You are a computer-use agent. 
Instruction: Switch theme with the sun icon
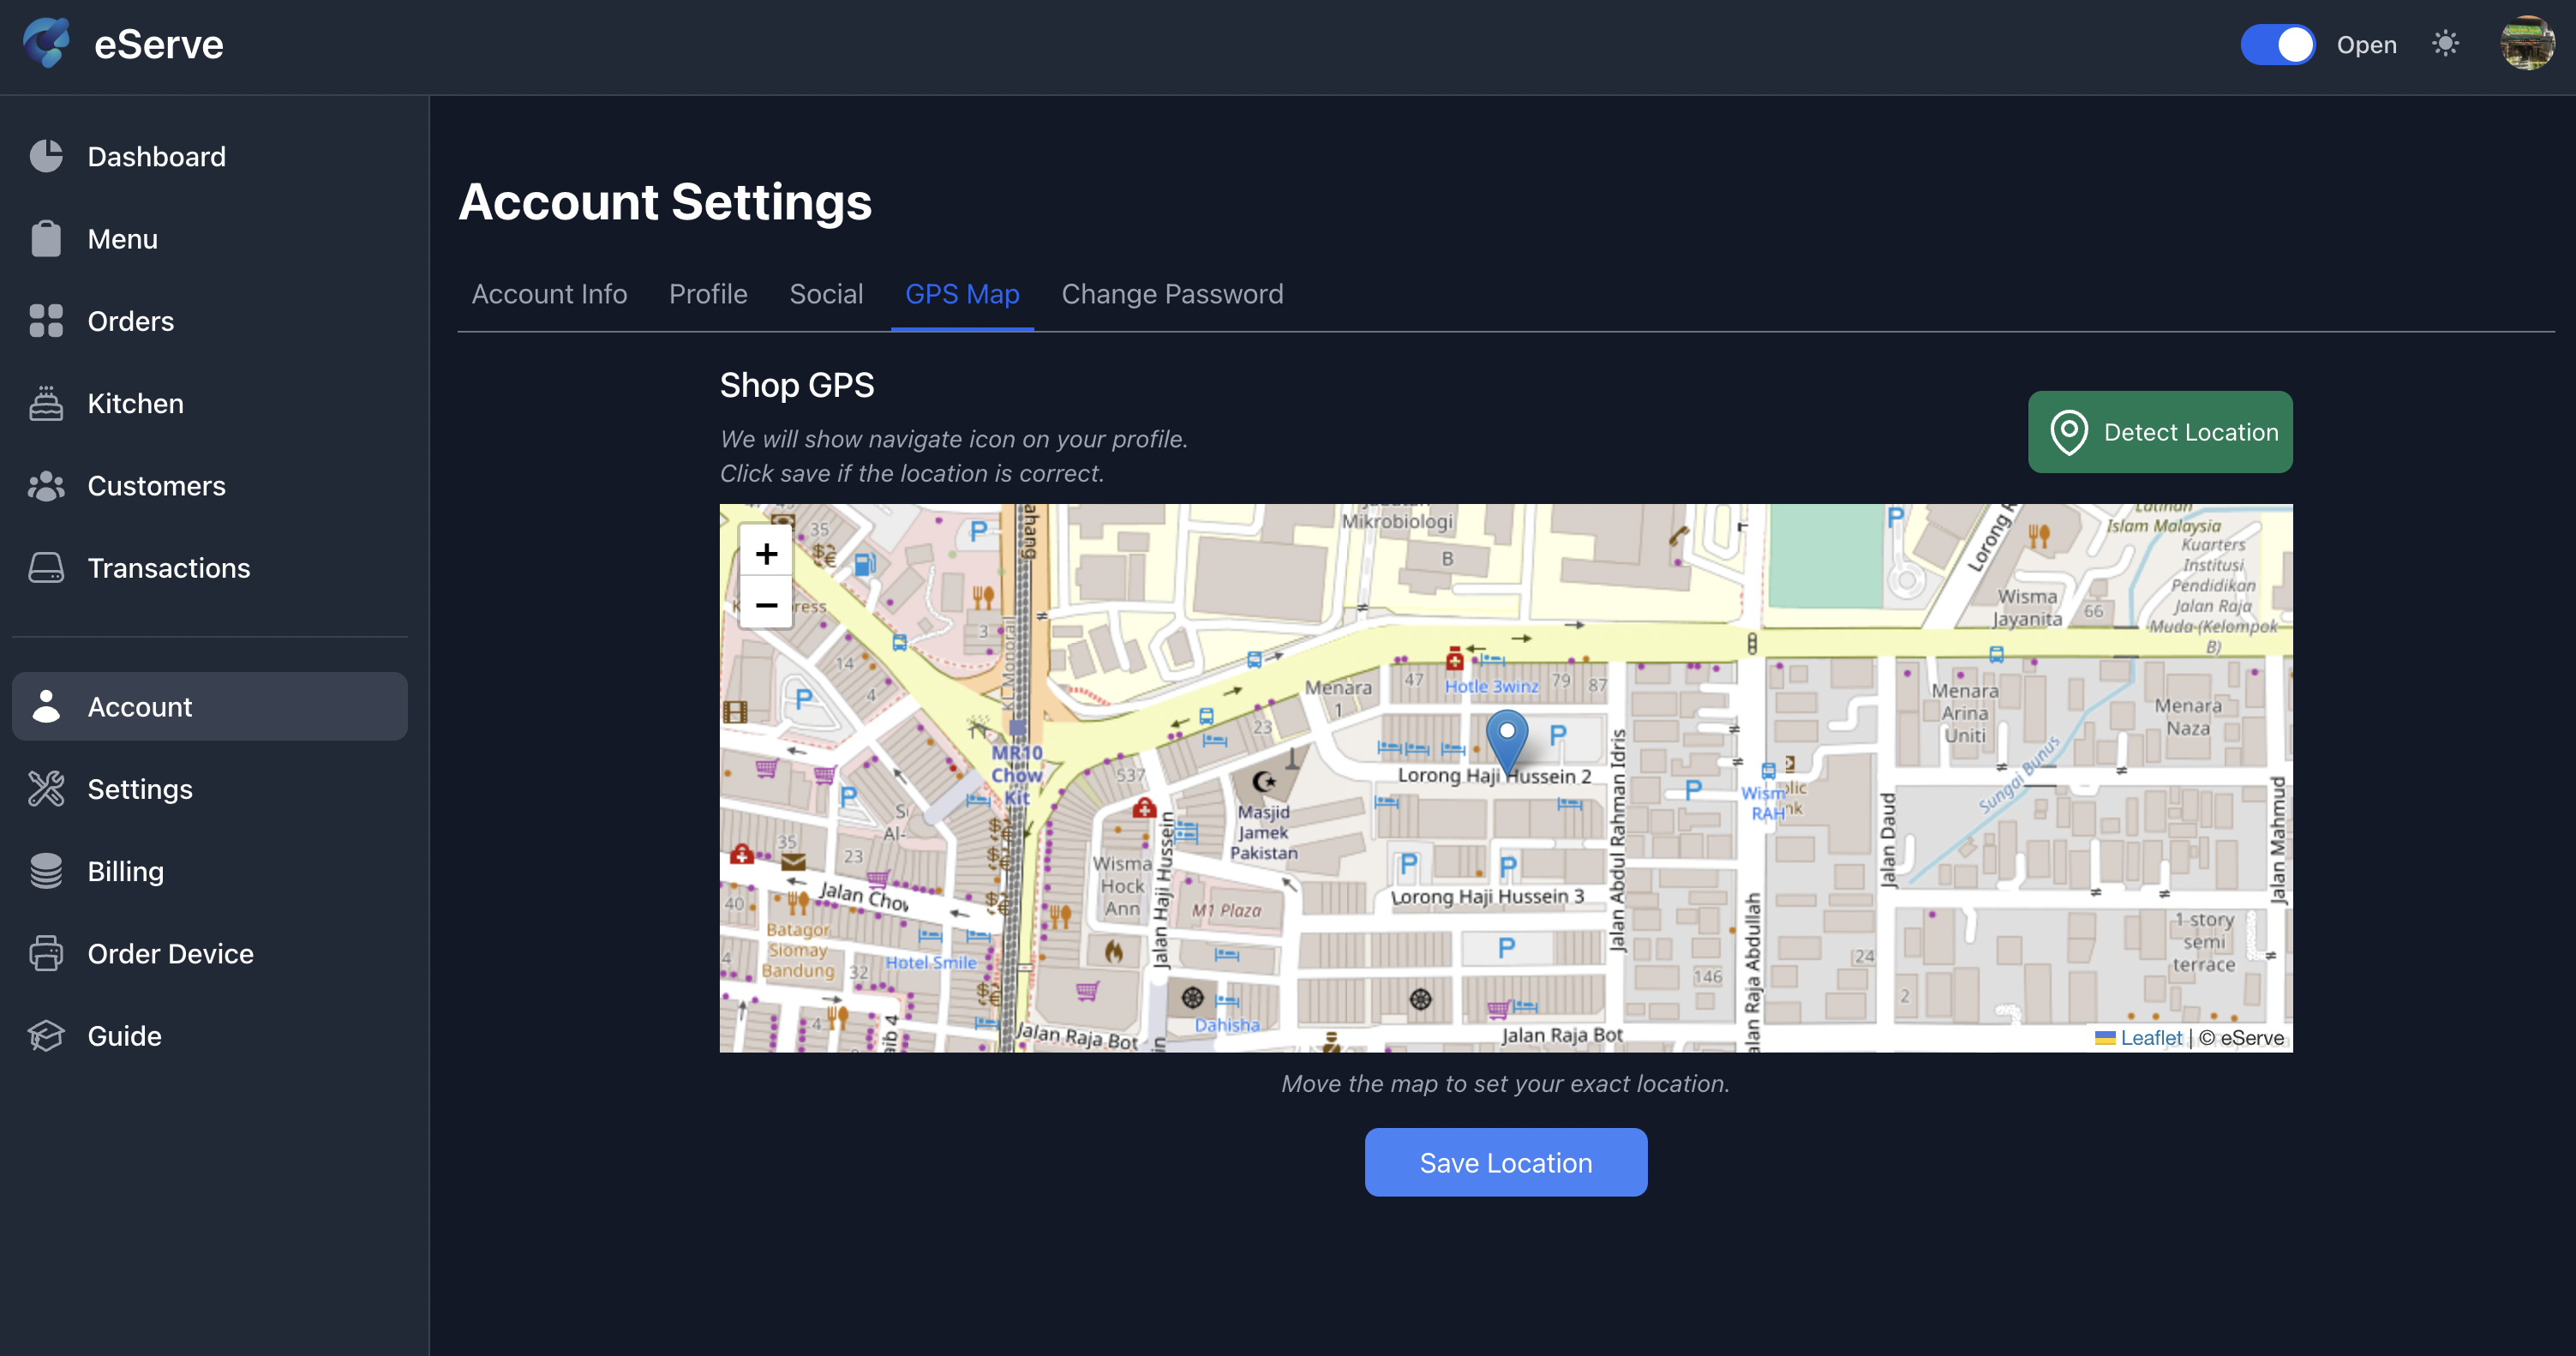[2445, 44]
